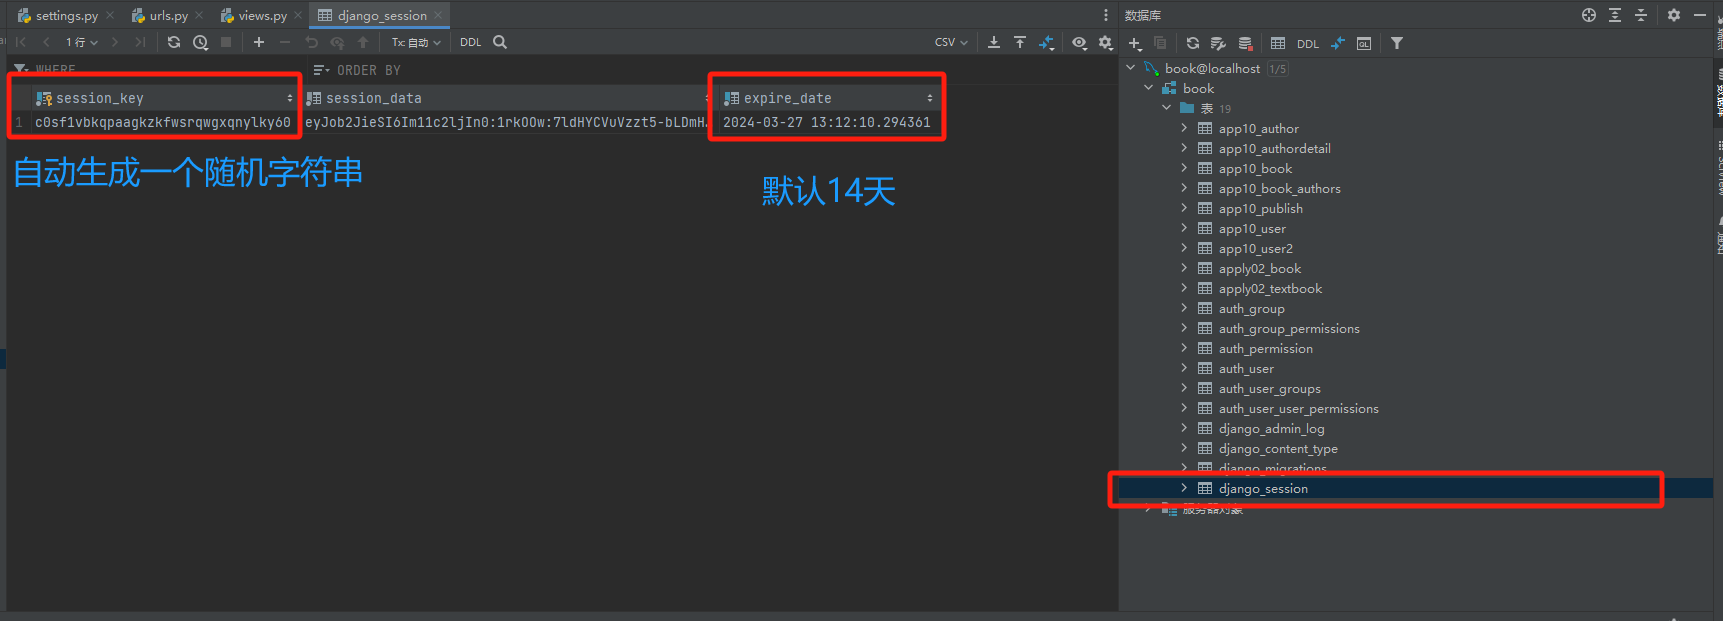1723x621 pixels.
Task: Select the app10_authordetail table
Action: 1274,148
